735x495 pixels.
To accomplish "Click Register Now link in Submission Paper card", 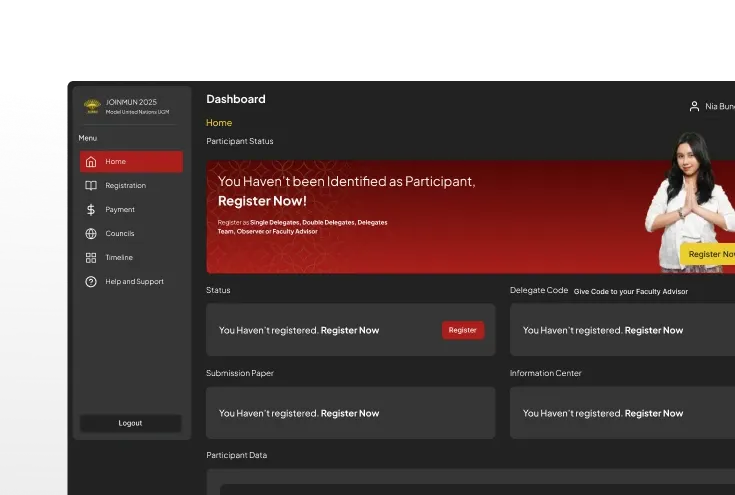I will click(350, 413).
